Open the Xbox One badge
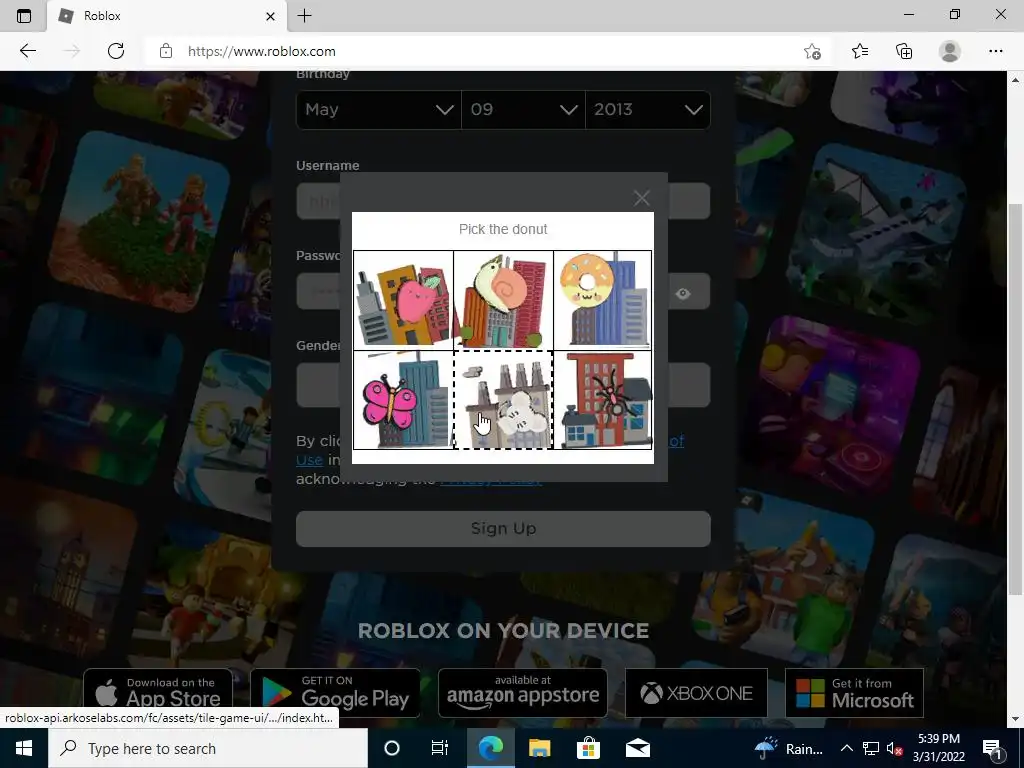This screenshot has height=768, width=1024. tap(696, 693)
